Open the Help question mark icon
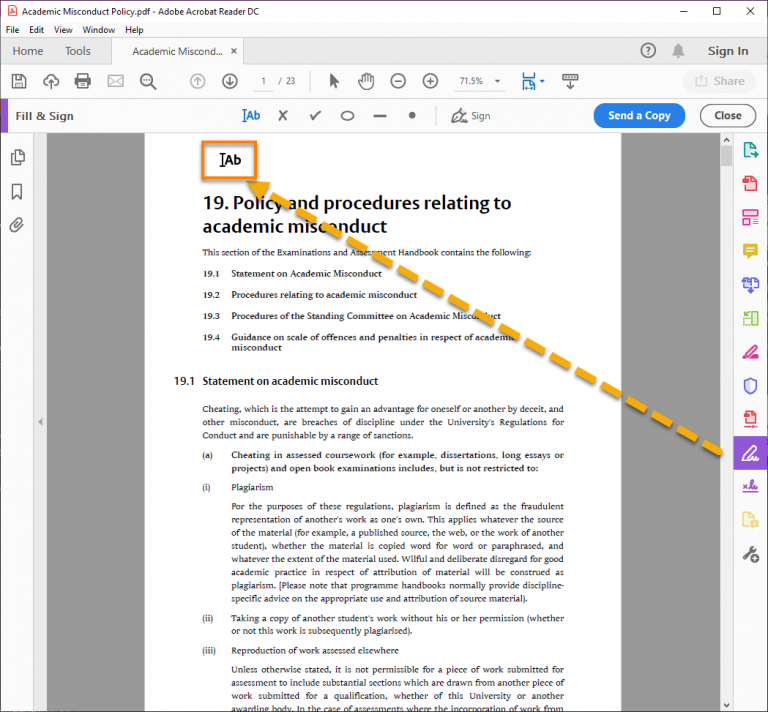Image resolution: width=768 pixels, height=712 pixels. click(x=648, y=50)
